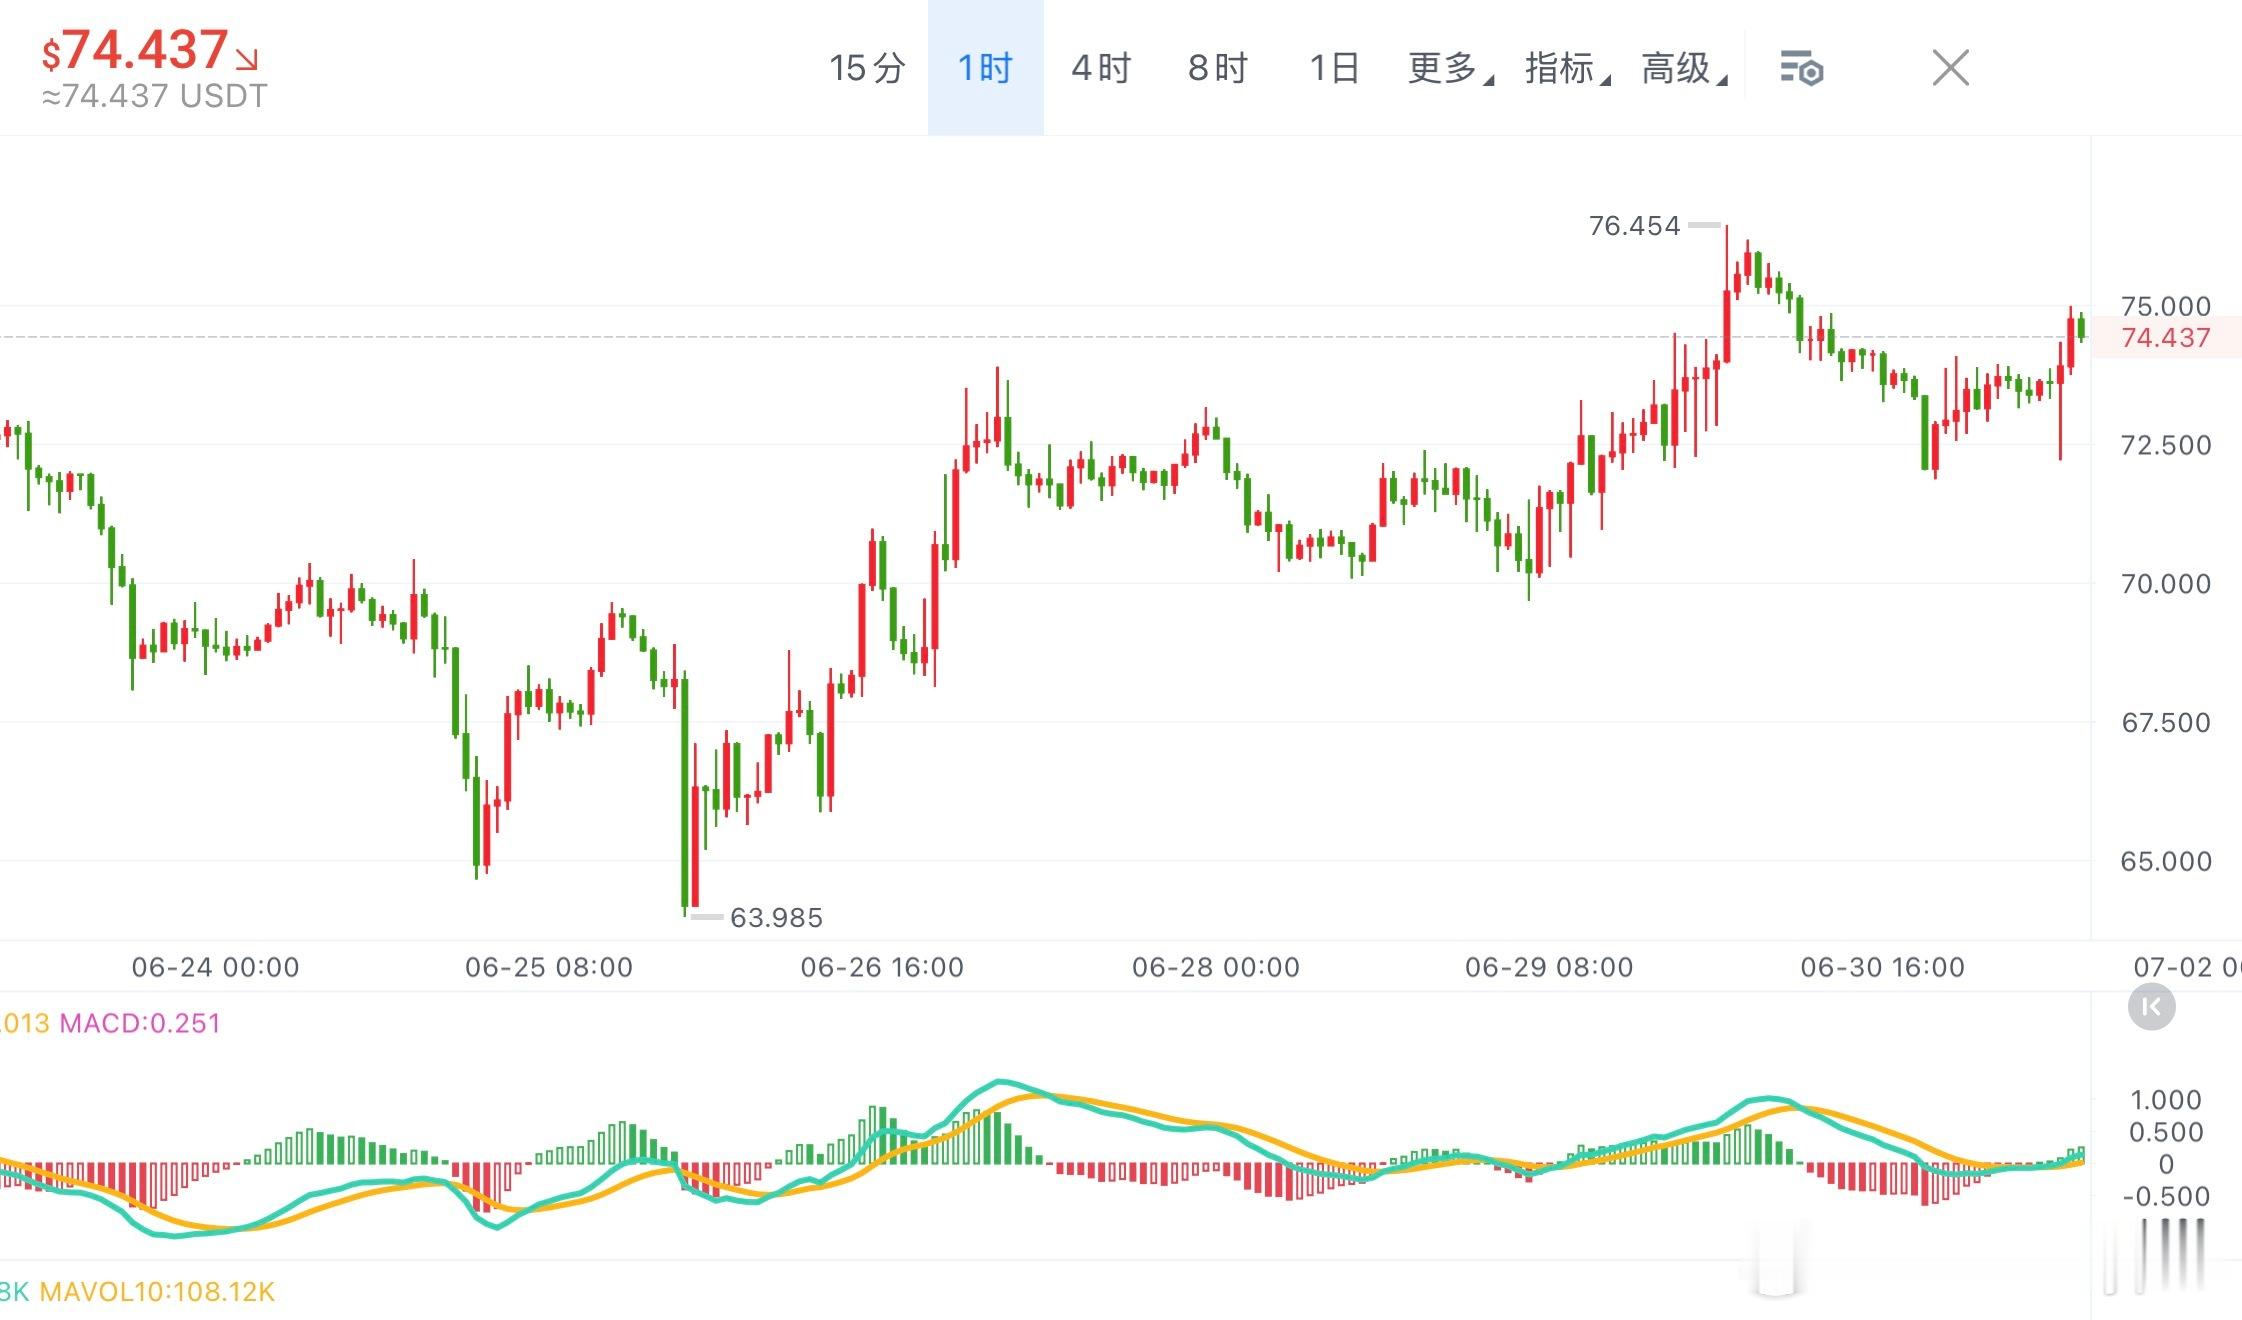
Task: Close the chart with the X icon
Action: tap(1950, 68)
